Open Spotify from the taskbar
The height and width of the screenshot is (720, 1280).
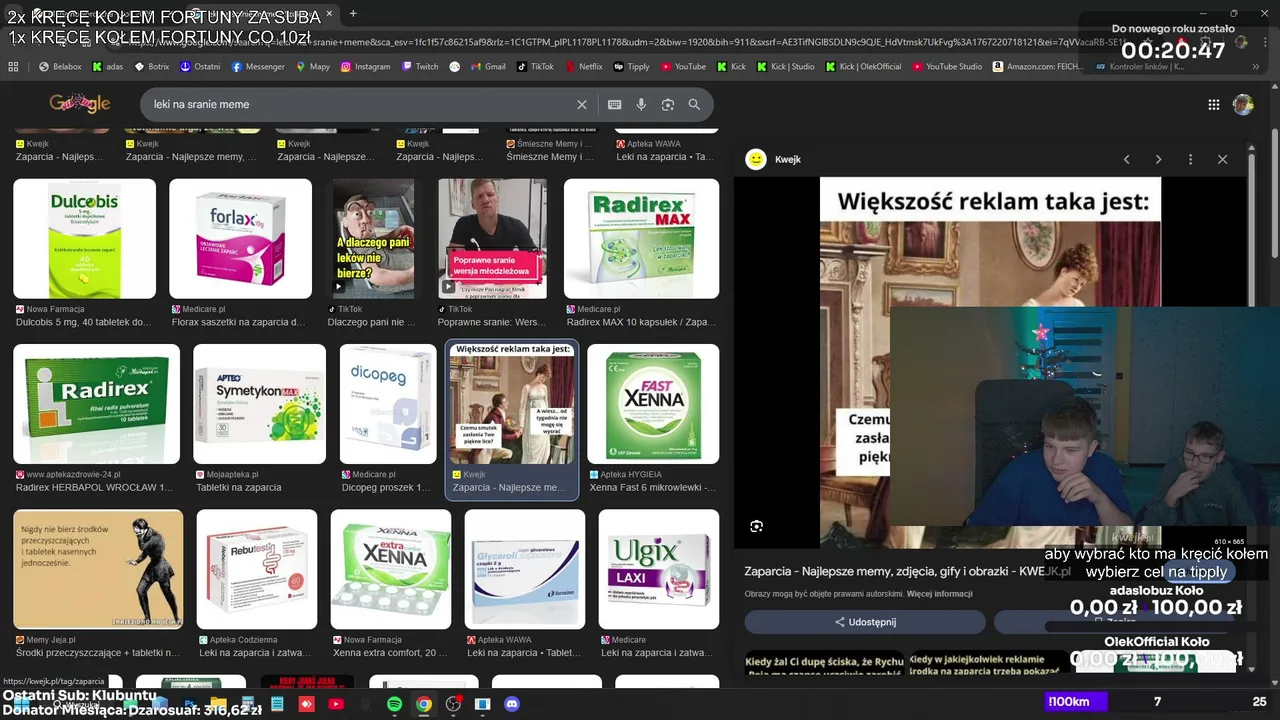(394, 704)
